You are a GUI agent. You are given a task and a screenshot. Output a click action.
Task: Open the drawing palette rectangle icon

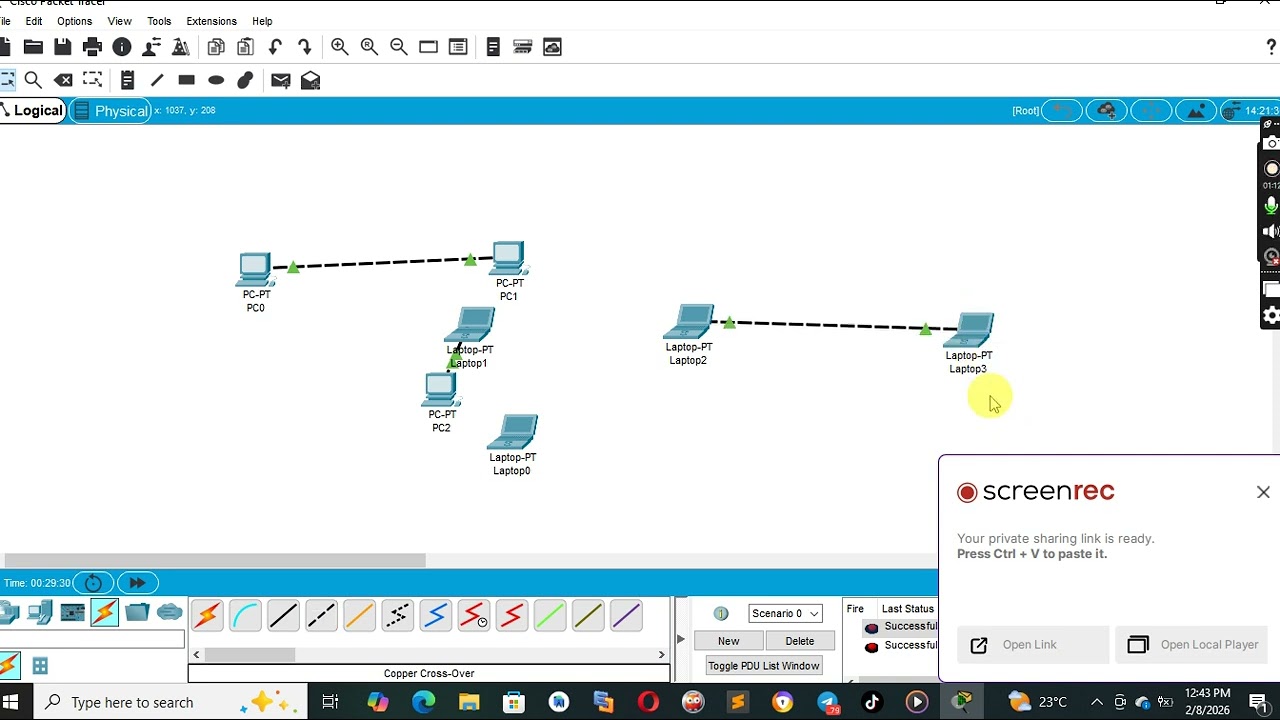click(x=428, y=47)
